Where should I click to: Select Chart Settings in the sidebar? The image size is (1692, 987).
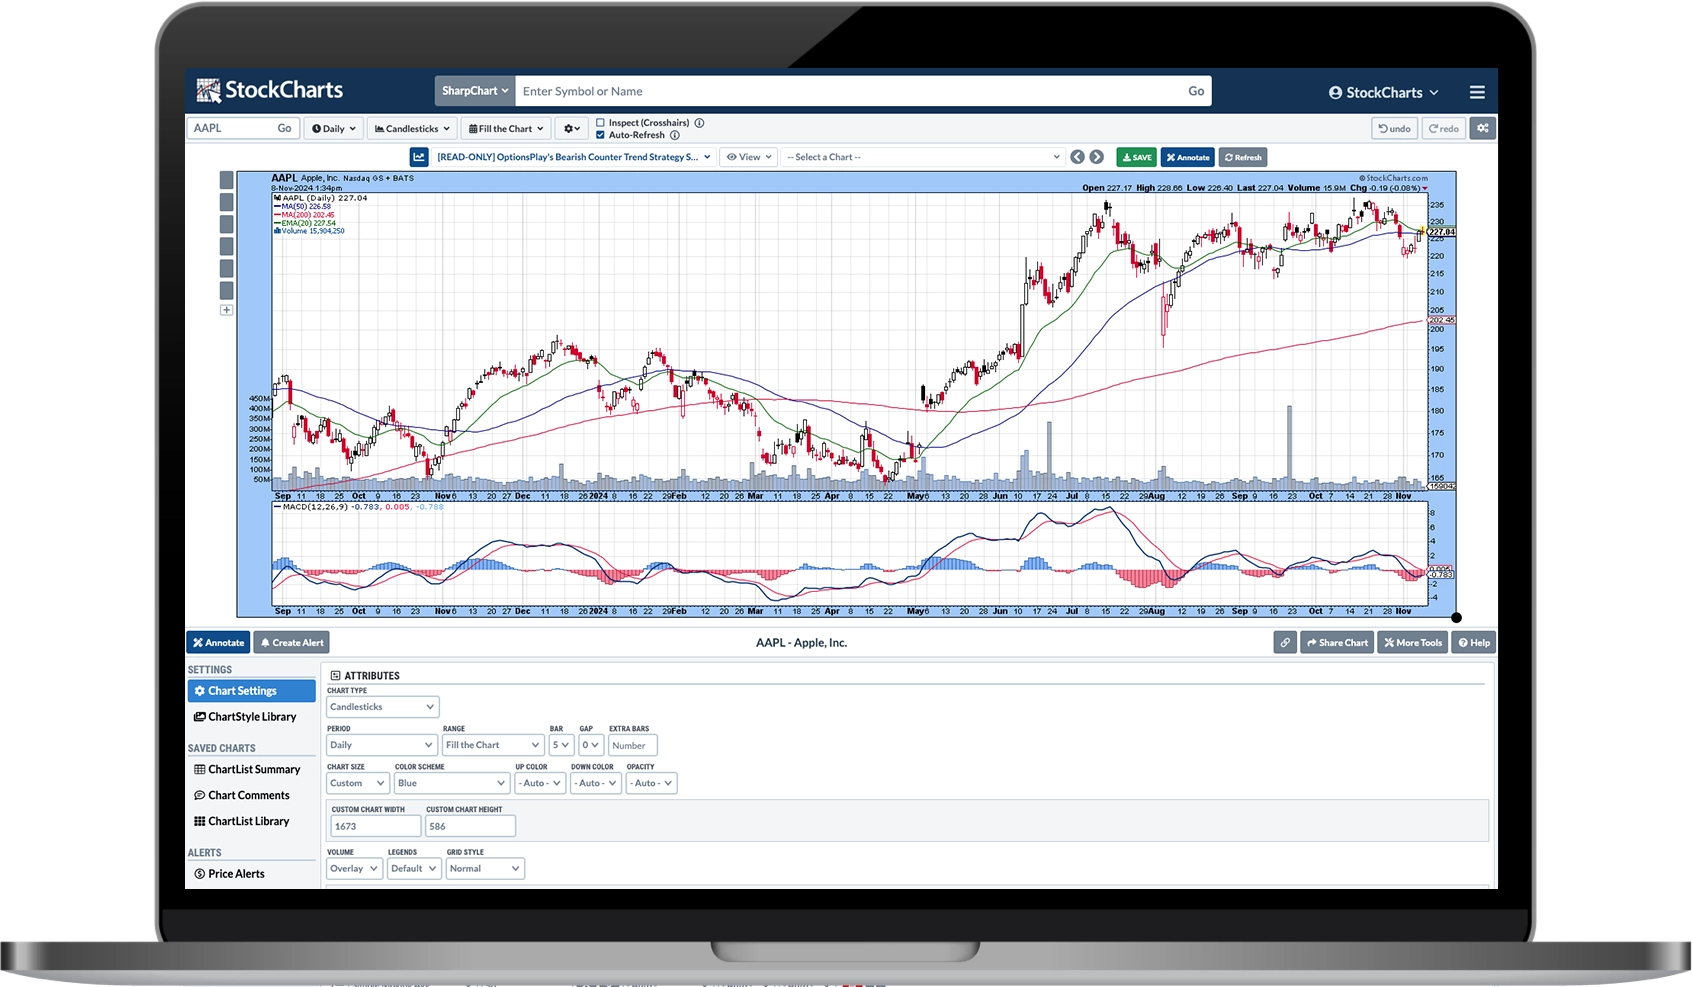[x=251, y=691]
